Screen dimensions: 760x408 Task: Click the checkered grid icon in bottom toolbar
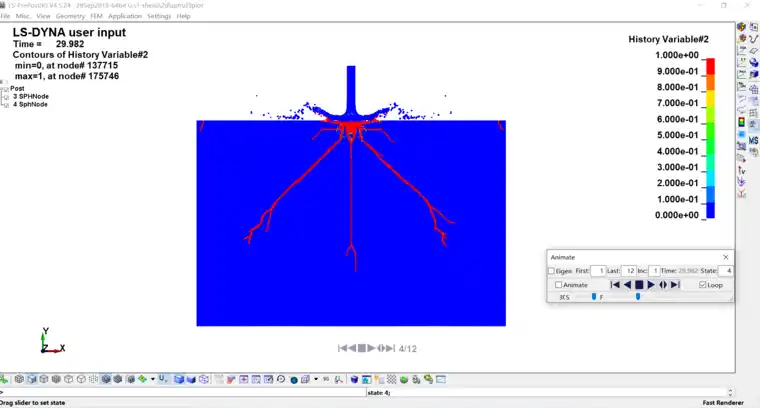click(391, 379)
